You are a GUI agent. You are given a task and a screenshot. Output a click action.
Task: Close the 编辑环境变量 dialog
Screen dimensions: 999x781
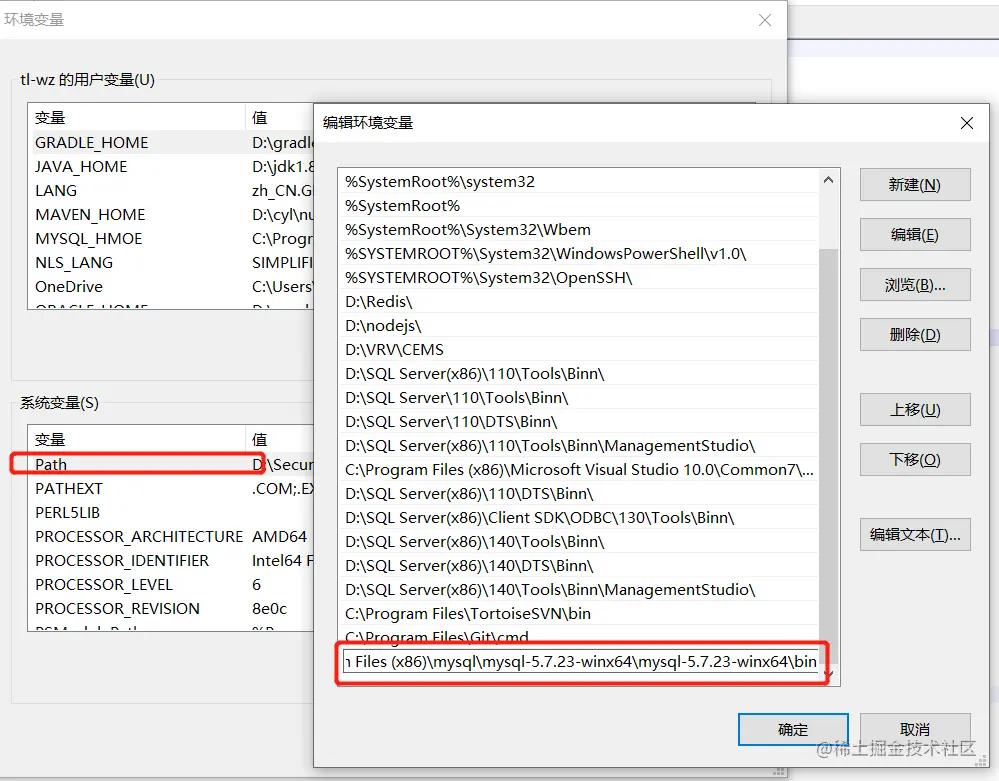(x=967, y=123)
